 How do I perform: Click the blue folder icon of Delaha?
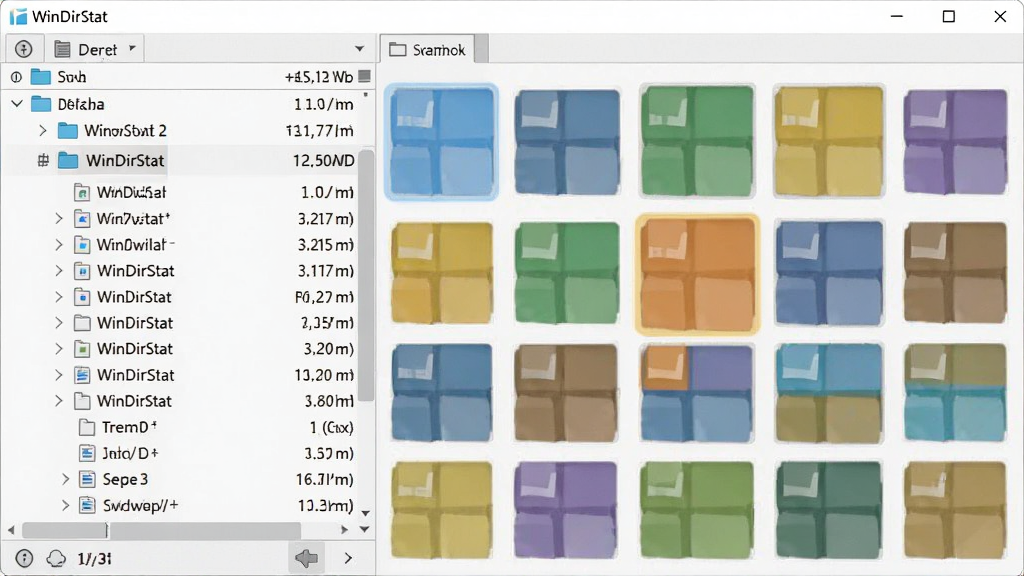[x=41, y=104]
